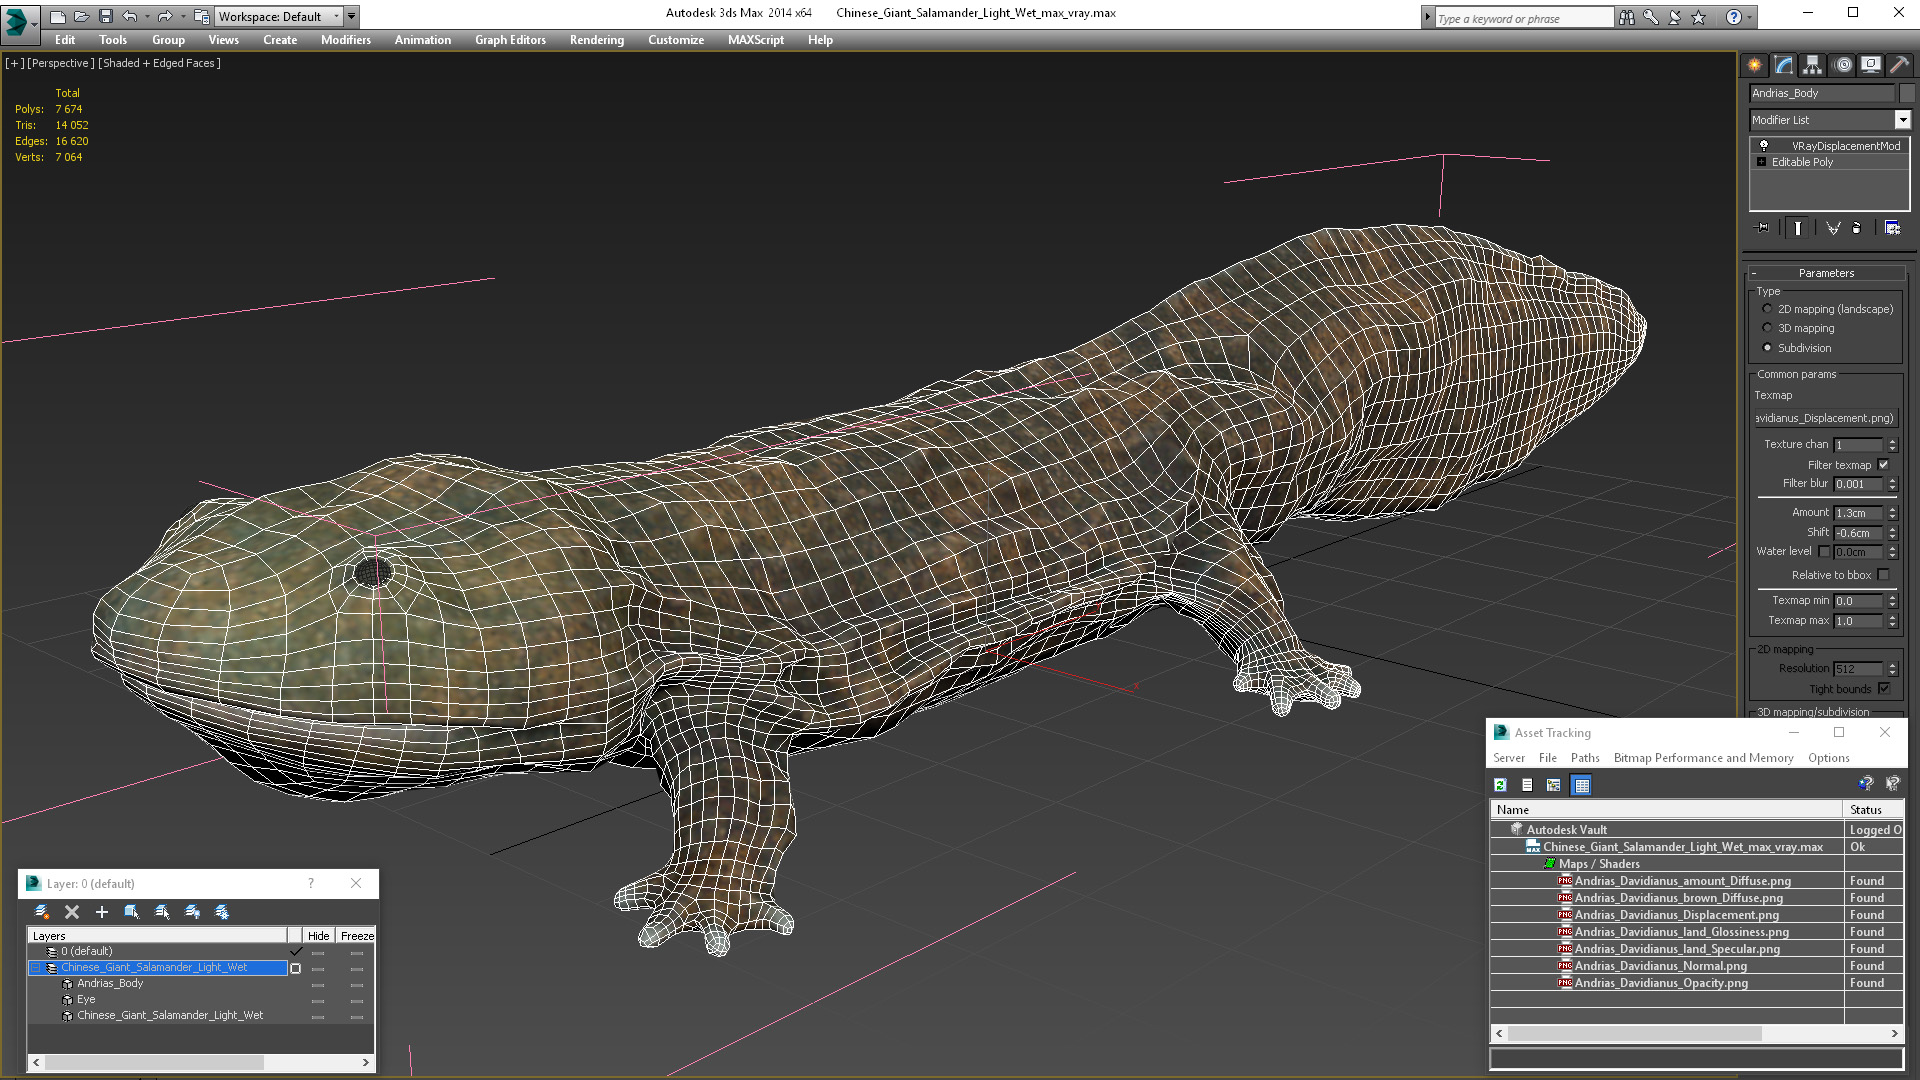Click the Open File toolbar icon

tap(81, 16)
